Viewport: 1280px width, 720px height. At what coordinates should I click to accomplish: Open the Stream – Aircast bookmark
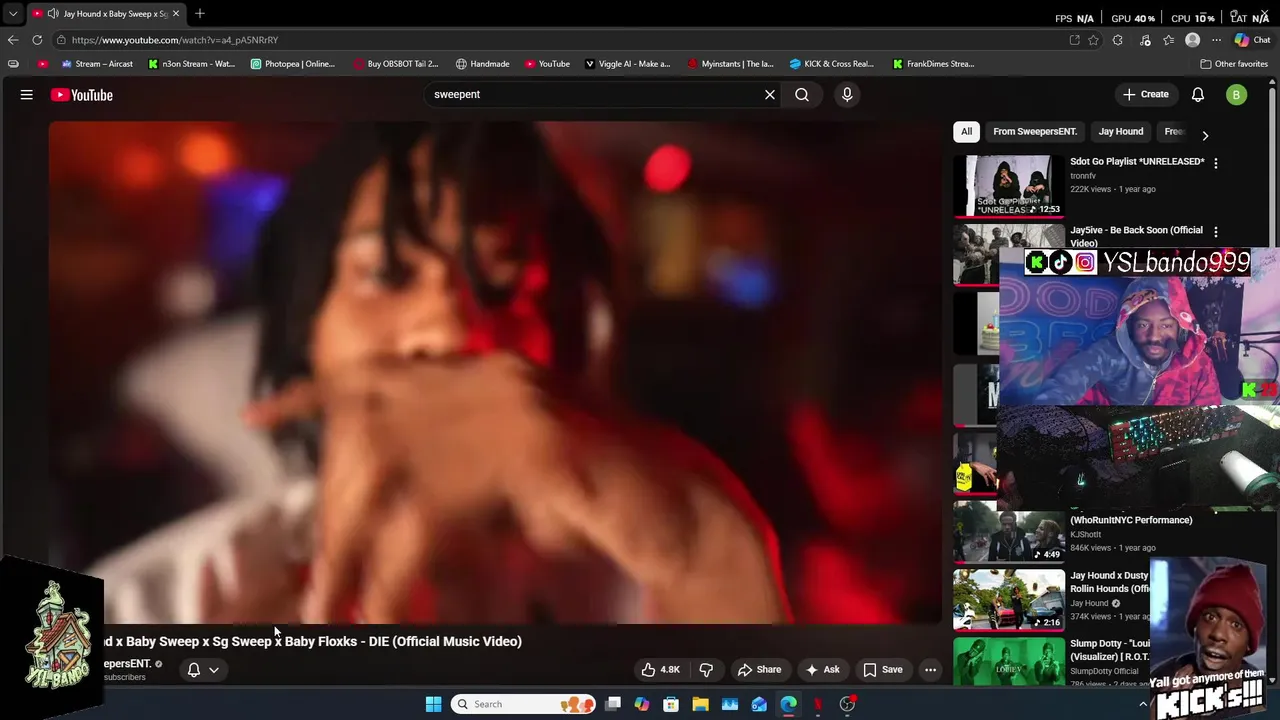pyautogui.click(x=97, y=64)
